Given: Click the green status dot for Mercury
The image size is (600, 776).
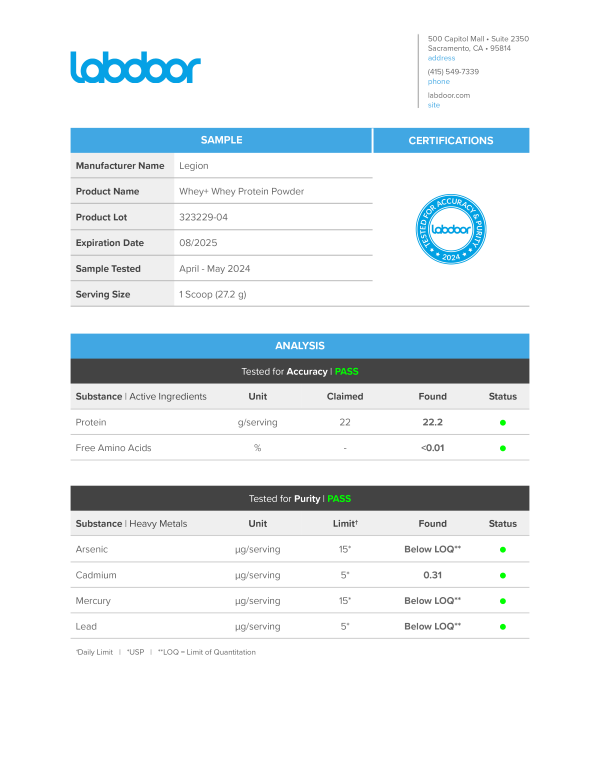Looking at the screenshot, I should [502, 601].
